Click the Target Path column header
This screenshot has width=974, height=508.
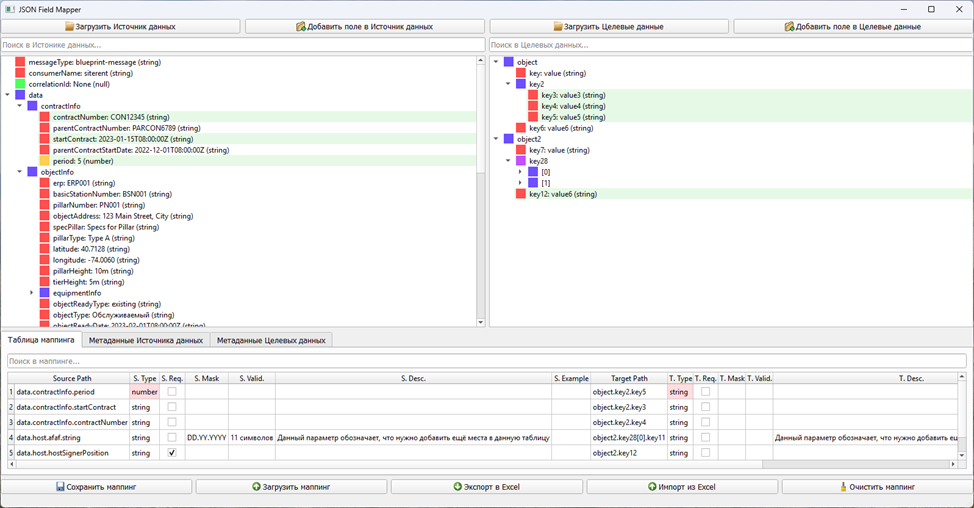(629, 378)
